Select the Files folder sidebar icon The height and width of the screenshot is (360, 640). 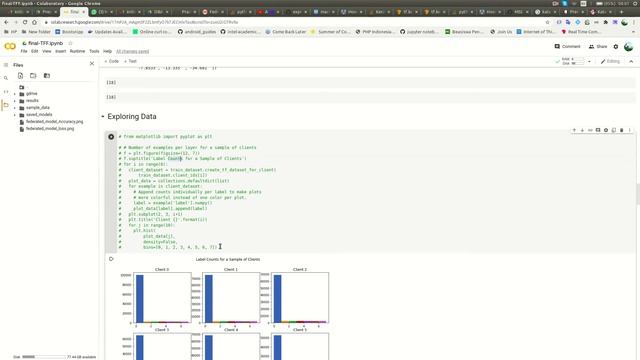click(x=6, y=105)
